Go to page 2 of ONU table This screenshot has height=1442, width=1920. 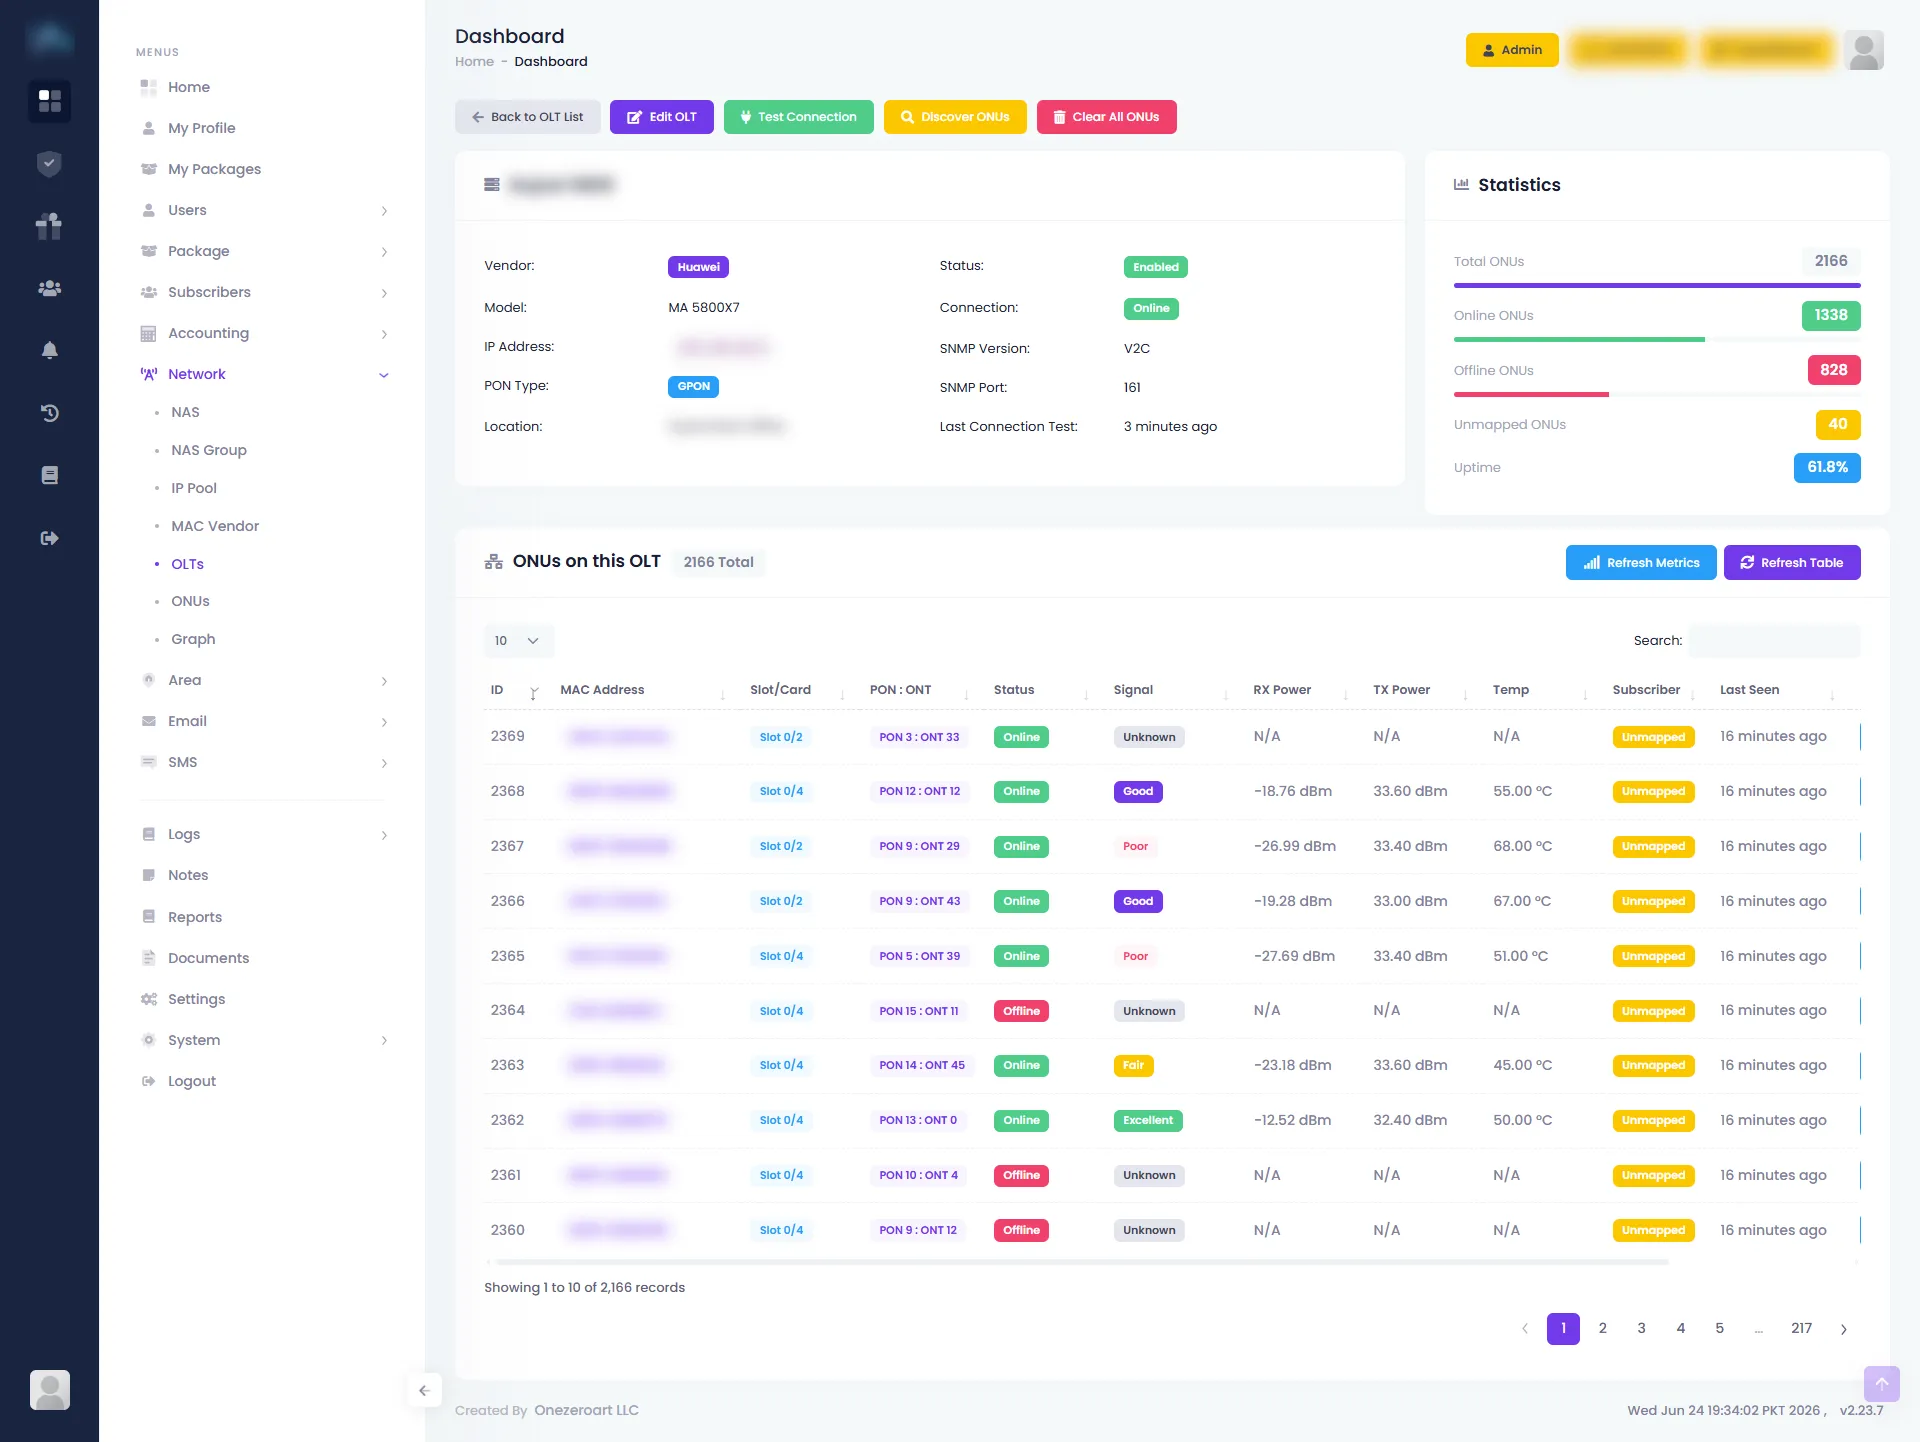(1603, 1329)
